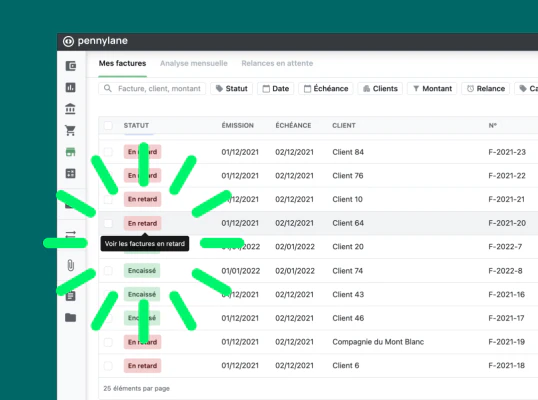Screen dimensions: 538x400
Task: Expand the Montant filter
Action: [x=432, y=89]
